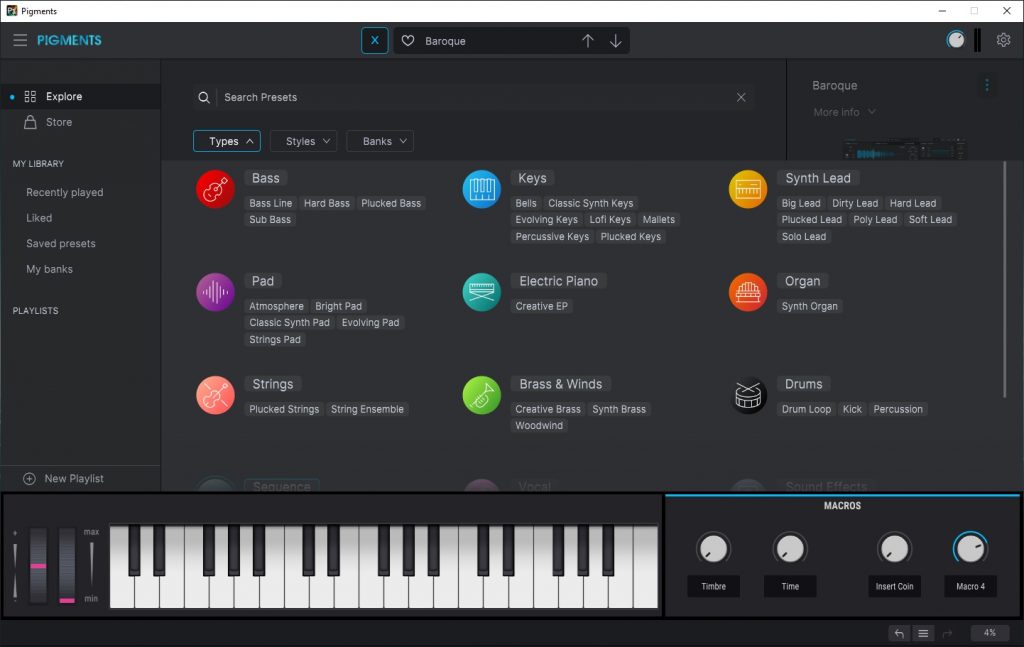Image resolution: width=1024 pixels, height=647 pixels.
Task: Toggle the Plucked Bass tag filter
Action: point(391,203)
